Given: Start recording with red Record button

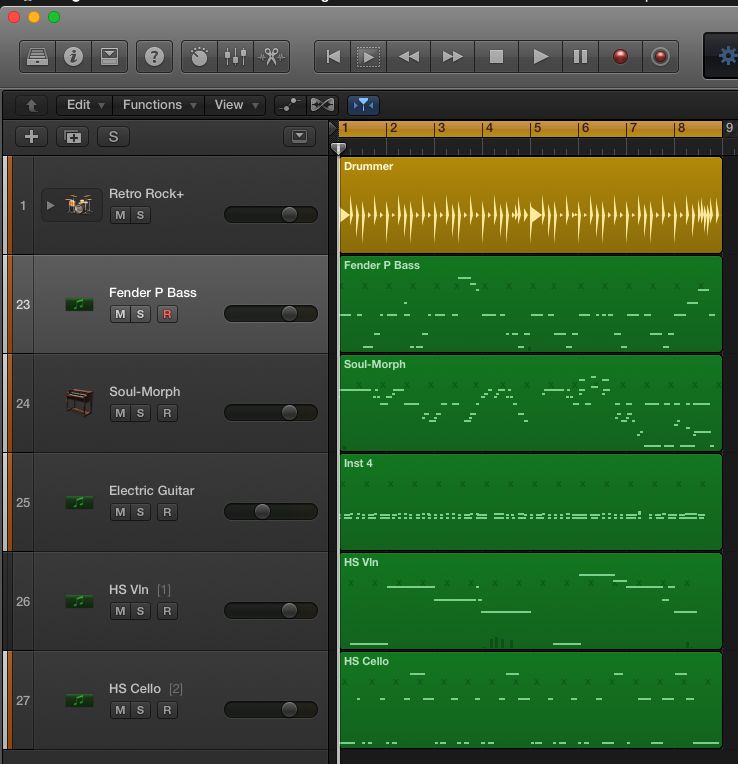Looking at the screenshot, I should click(x=620, y=57).
